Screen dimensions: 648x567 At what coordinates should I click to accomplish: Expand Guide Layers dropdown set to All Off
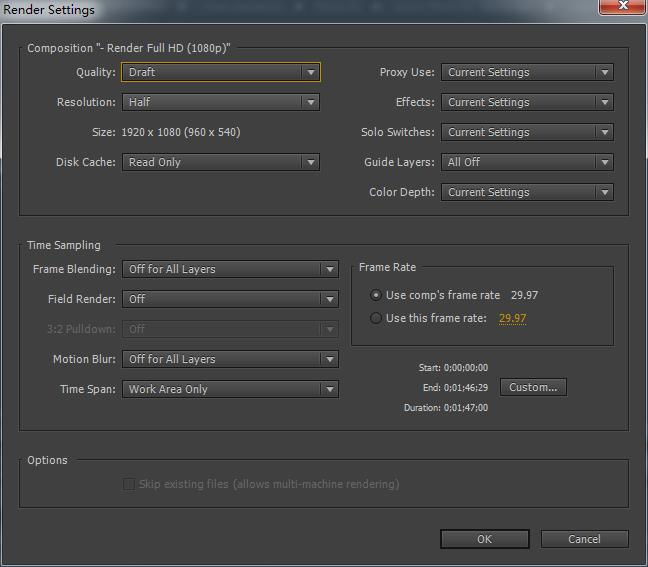[527, 162]
